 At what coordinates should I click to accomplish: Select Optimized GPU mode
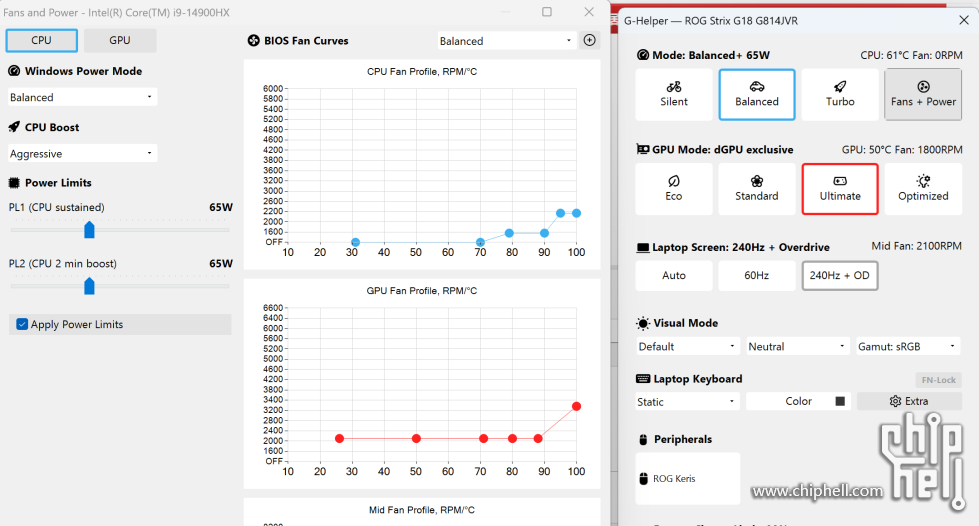923,189
